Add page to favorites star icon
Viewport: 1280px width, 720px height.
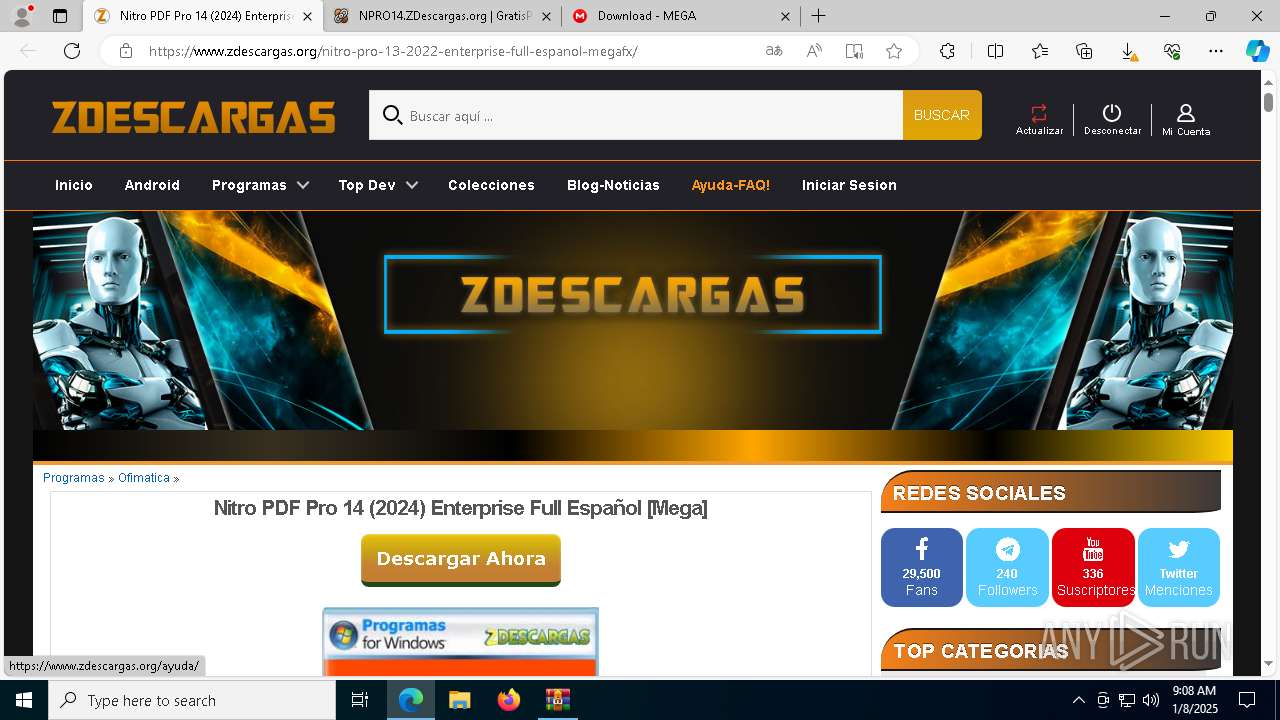894,51
